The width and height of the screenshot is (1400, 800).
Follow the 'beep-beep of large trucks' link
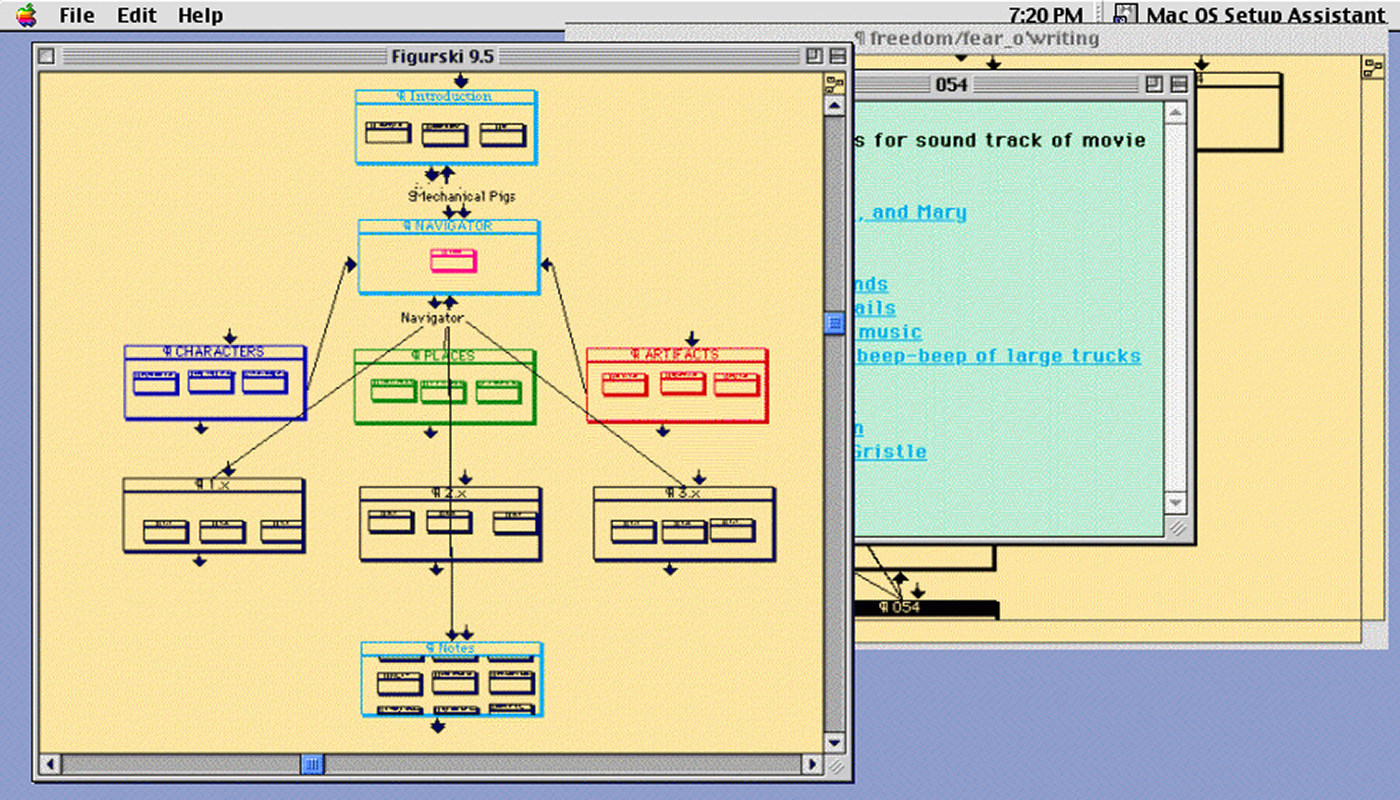pos(997,356)
